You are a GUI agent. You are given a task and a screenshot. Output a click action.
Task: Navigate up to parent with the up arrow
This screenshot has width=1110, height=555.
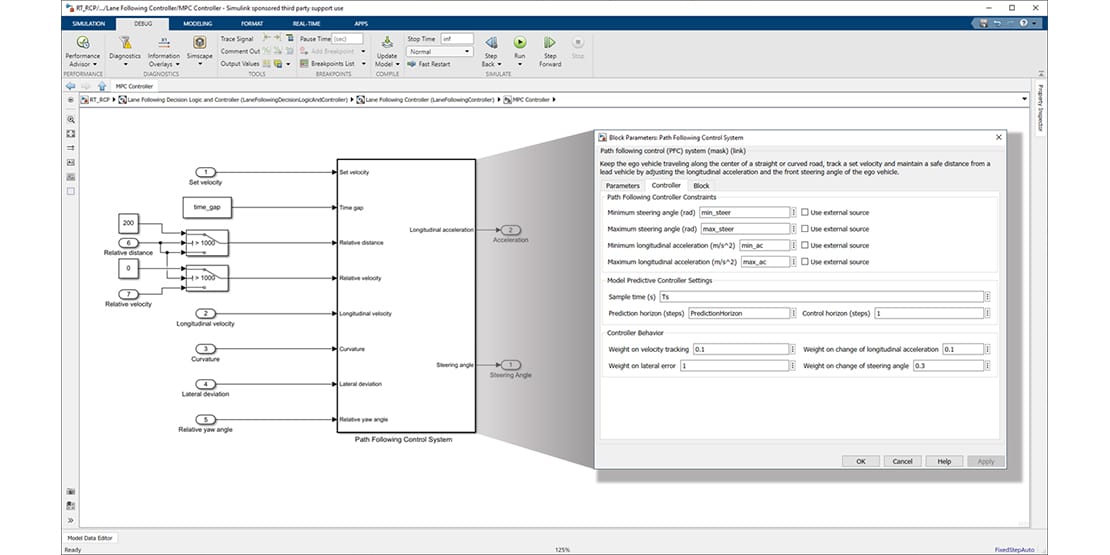101,86
